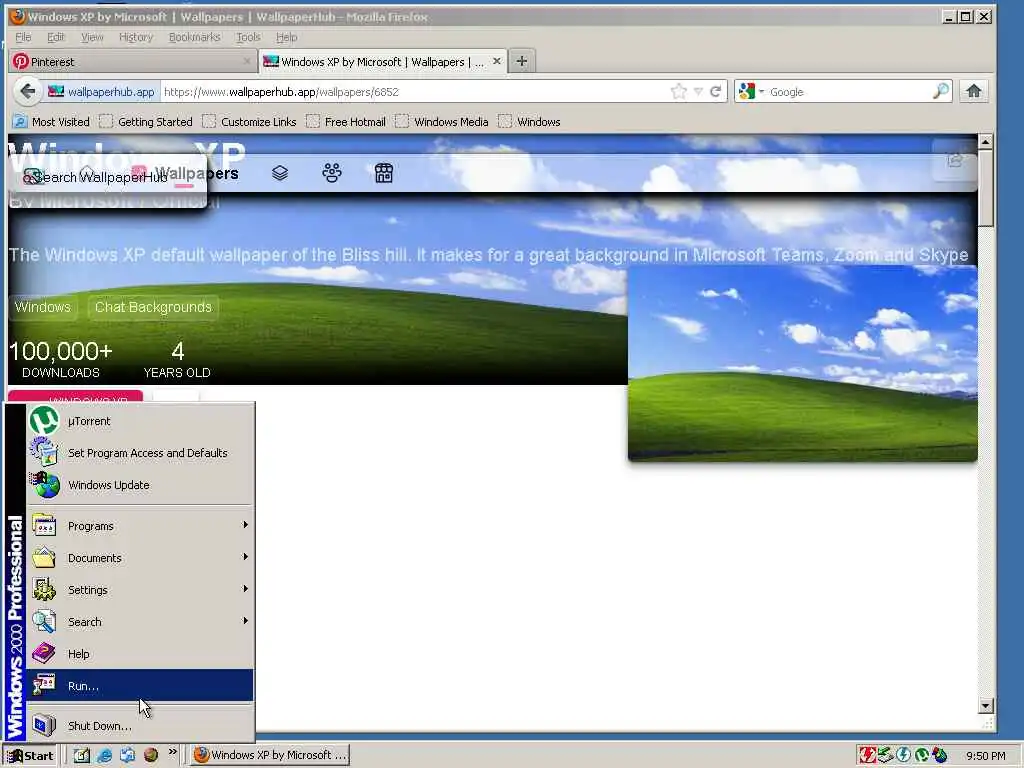Viewport: 1024px width, 768px height.
Task: Click the URL address field
Action: pos(415,91)
